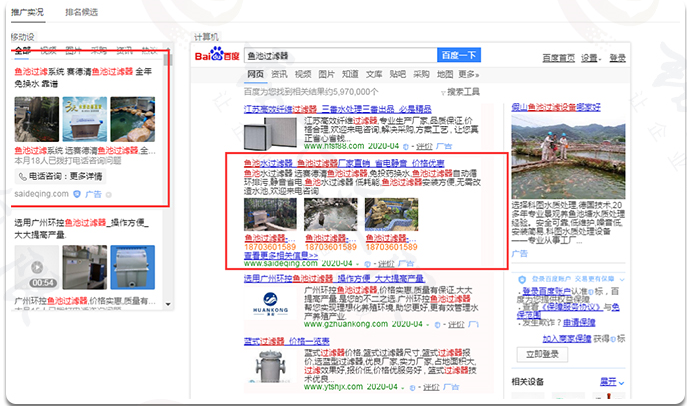
Task: Click the second mobile ad filter box photo
Action: pos(85,119)
